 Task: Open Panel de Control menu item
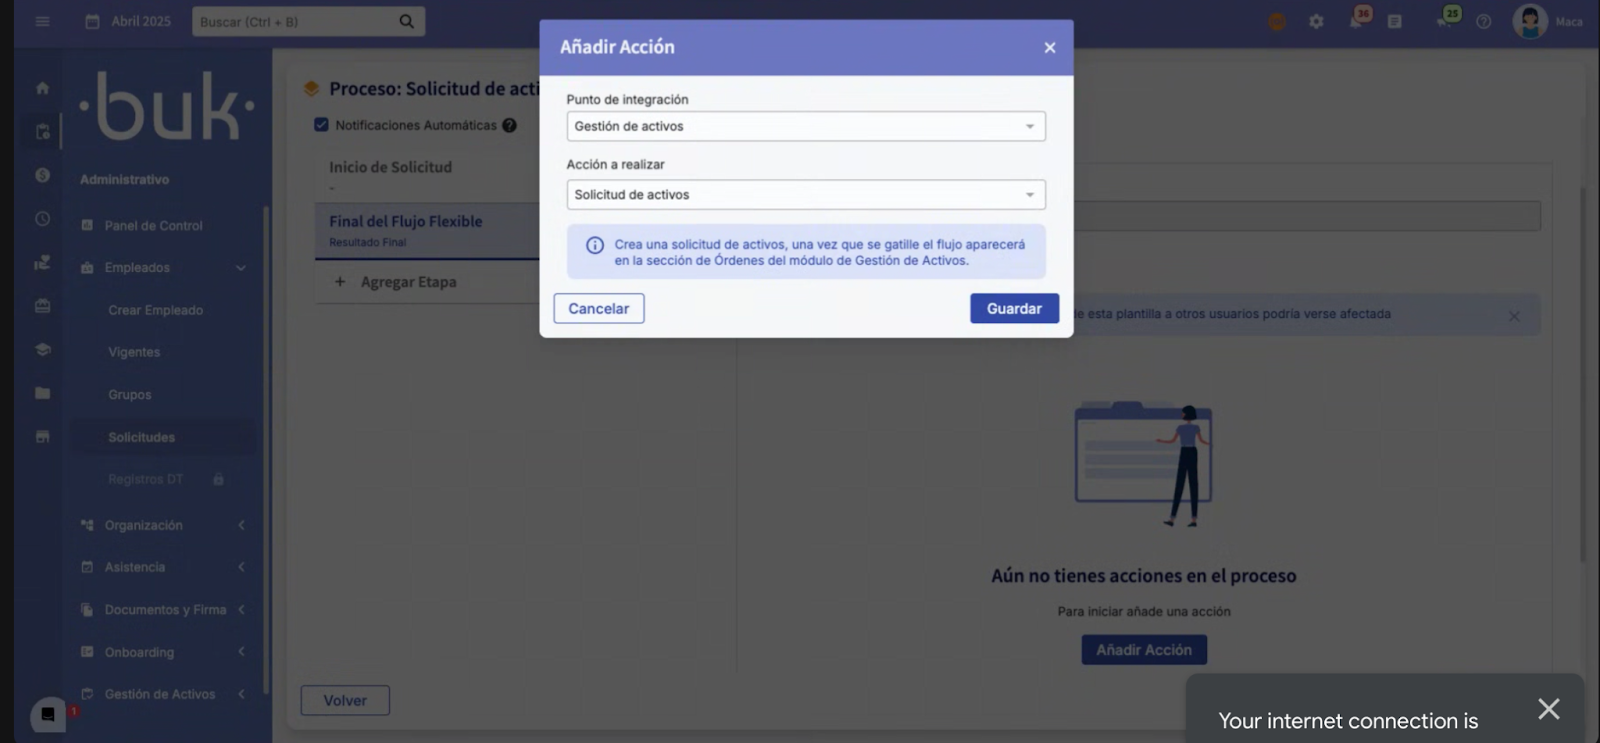coord(153,226)
